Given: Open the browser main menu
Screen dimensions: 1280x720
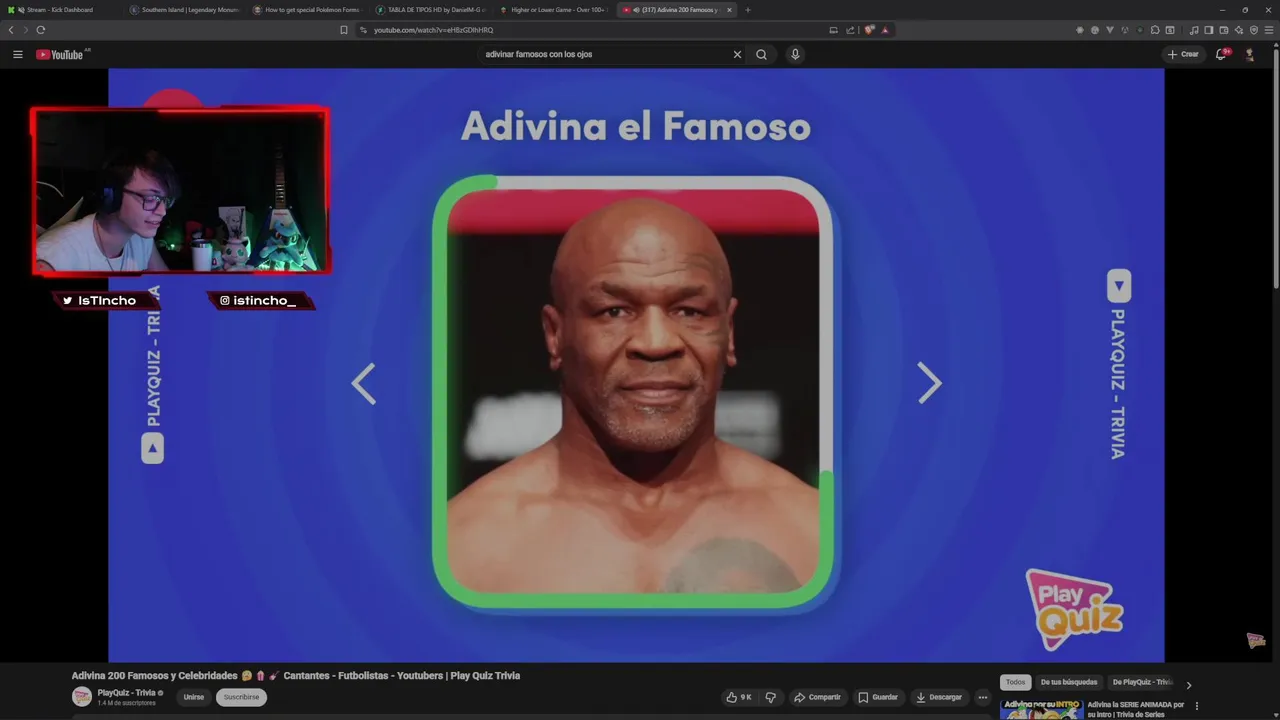Looking at the screenshot, I should point(1269,30).
